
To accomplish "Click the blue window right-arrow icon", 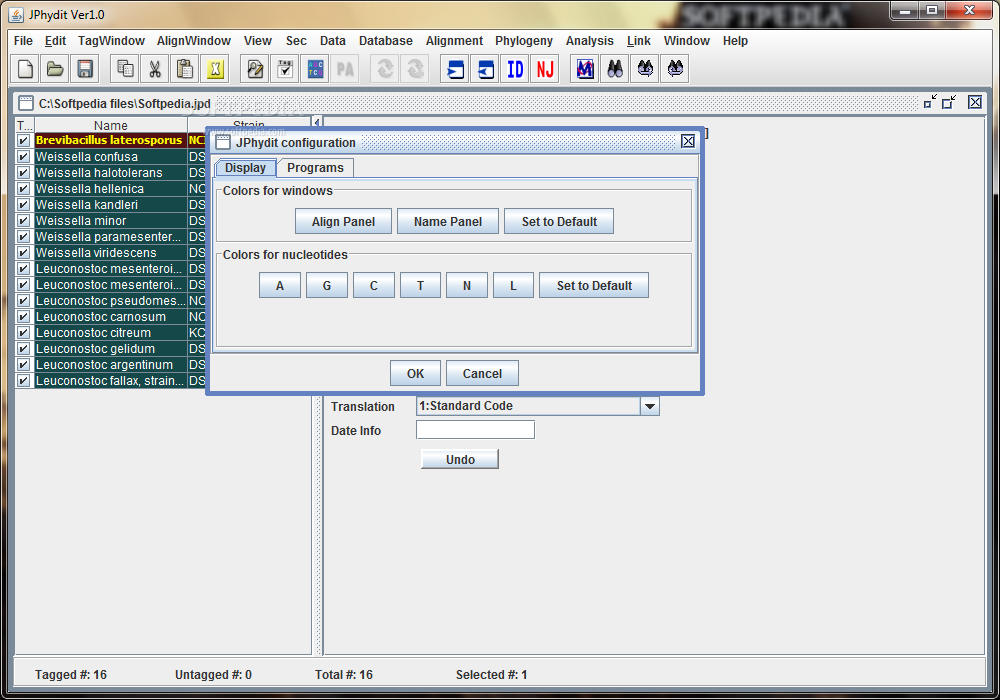I will pos(455,69).
